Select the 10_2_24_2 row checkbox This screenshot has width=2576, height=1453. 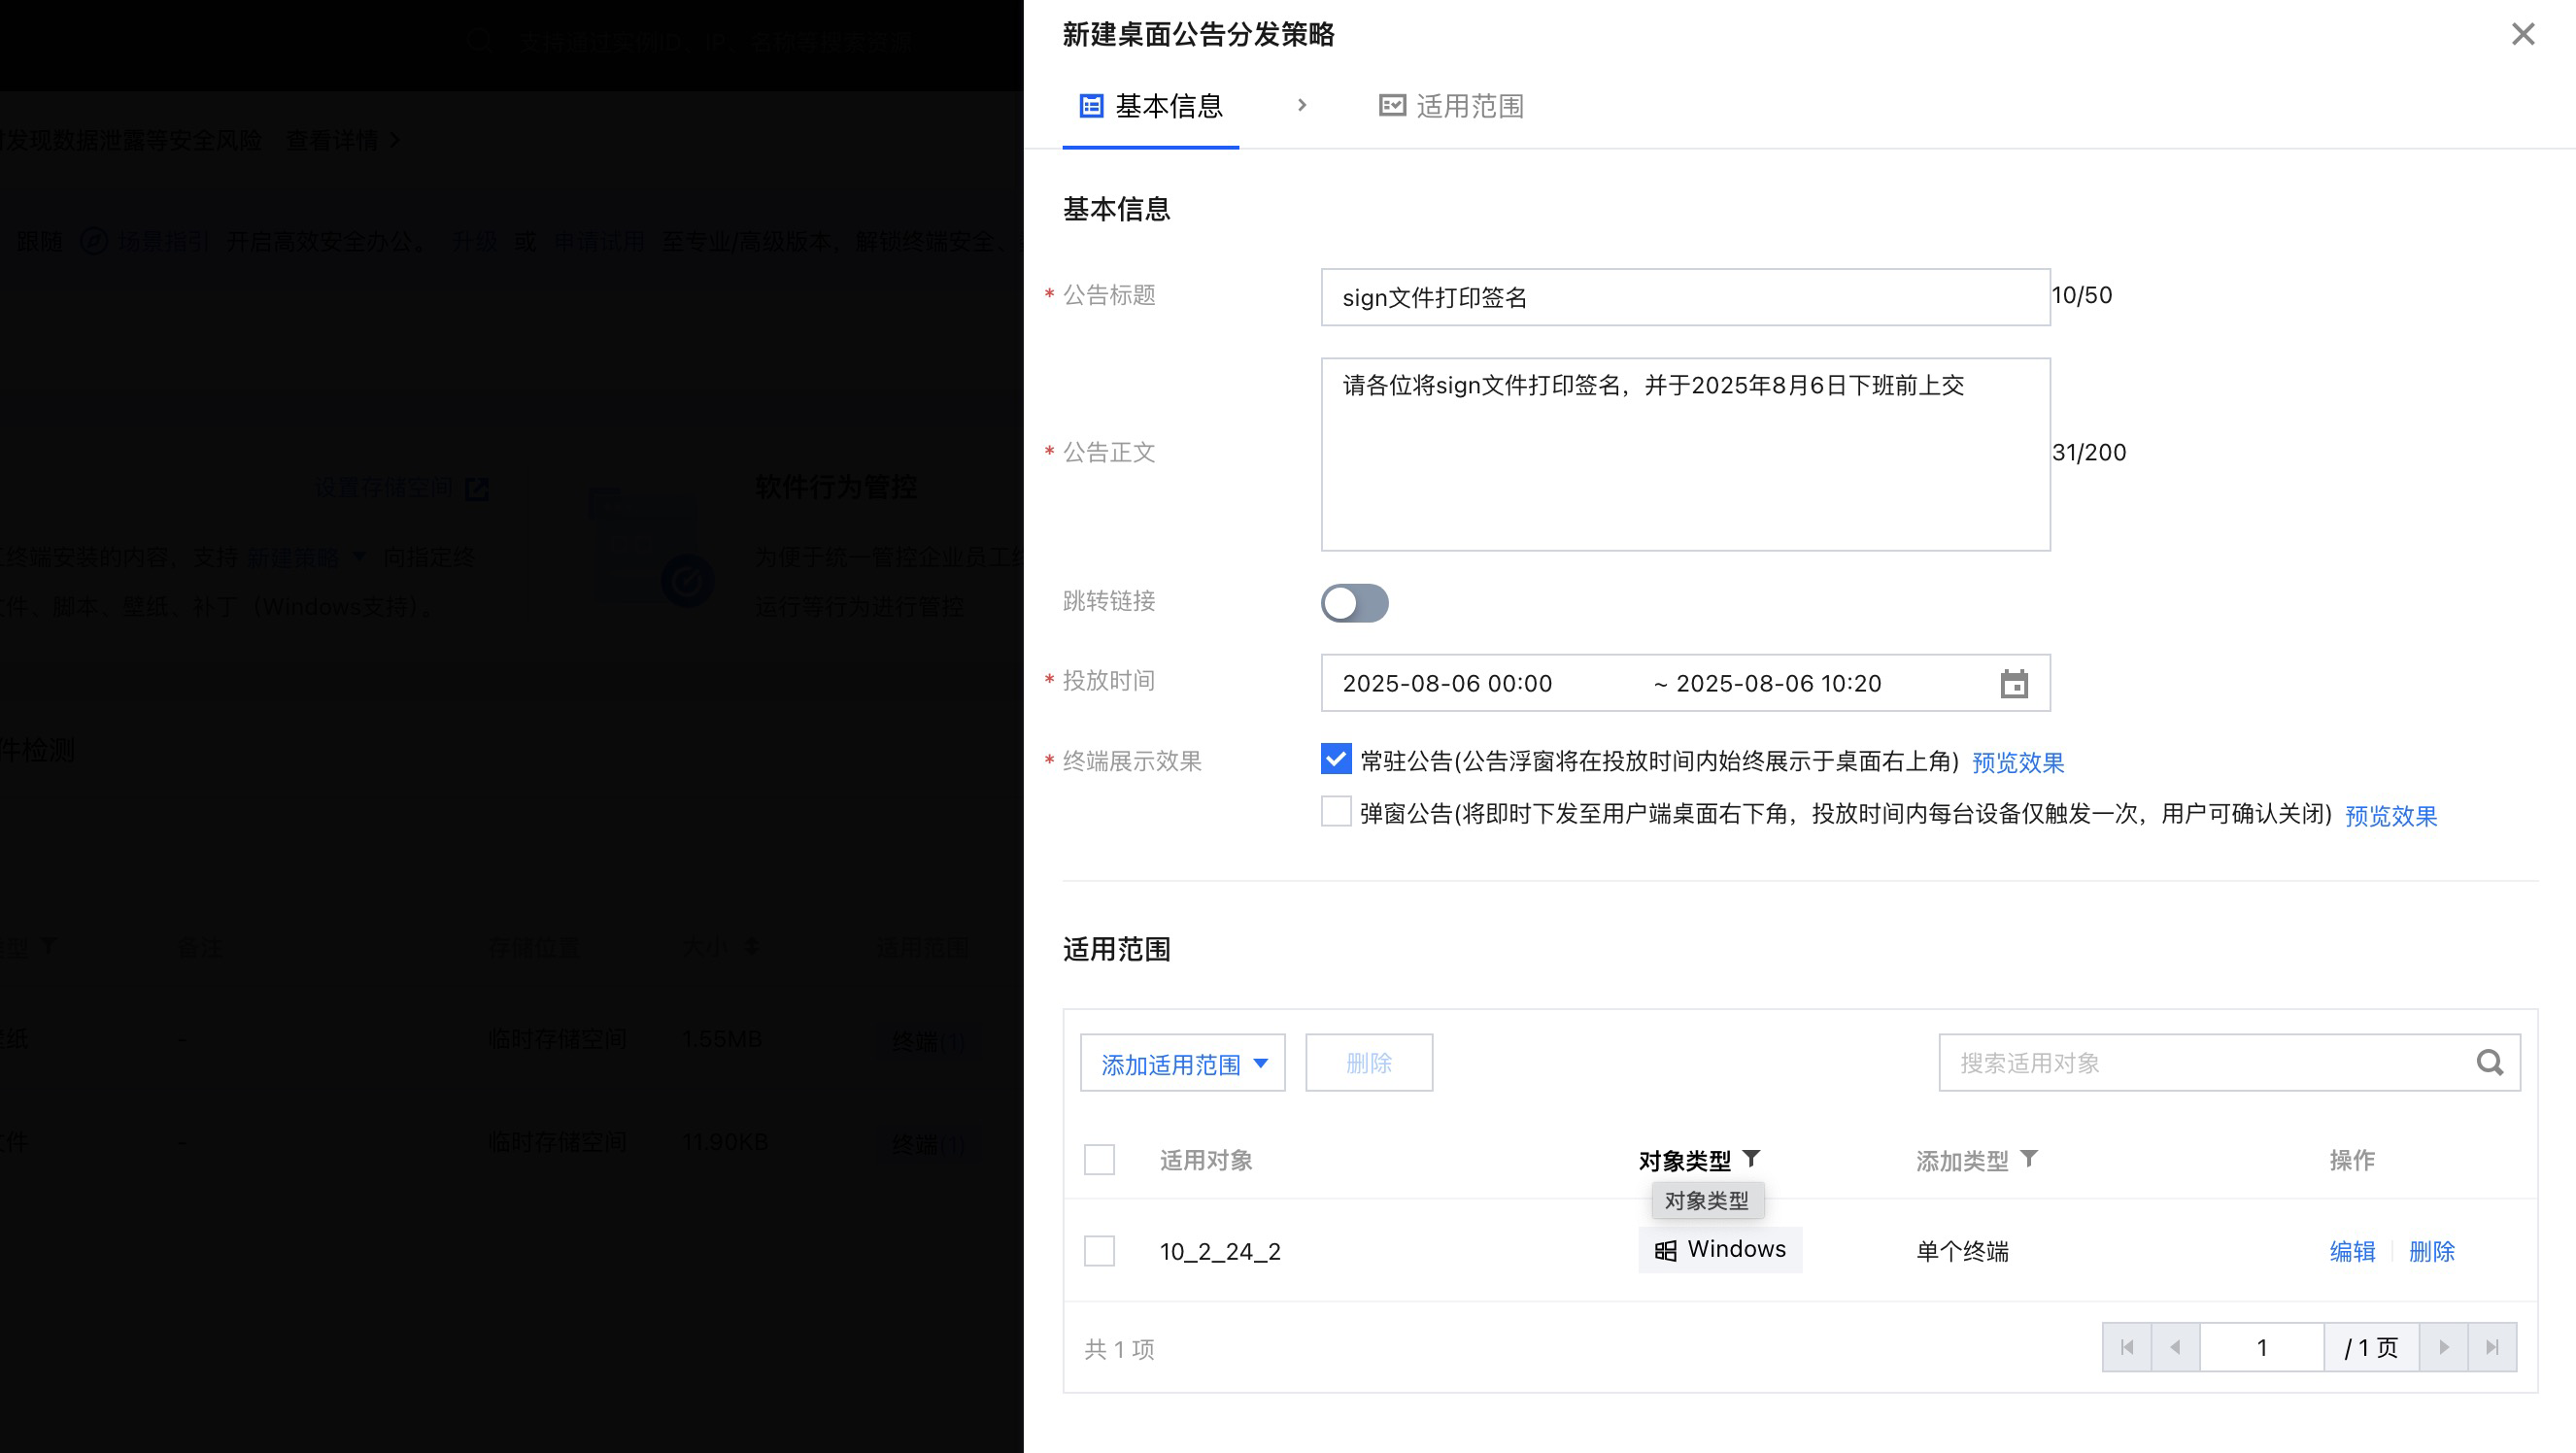(1099, 1251)
